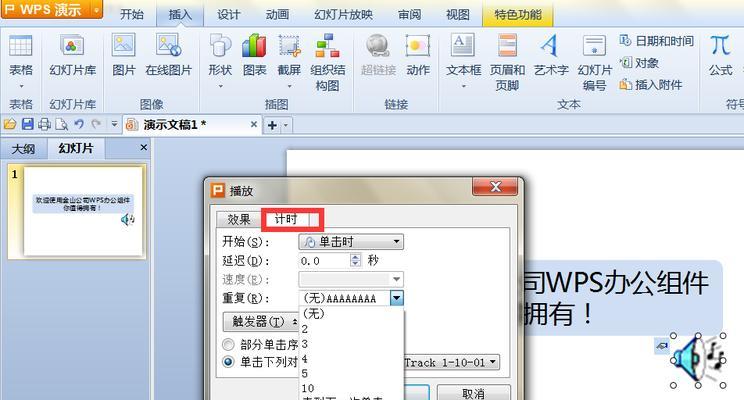Viewport: 744px width, 400px height.
Task: Insert a 文本框 text box
Action: [463, 46]
